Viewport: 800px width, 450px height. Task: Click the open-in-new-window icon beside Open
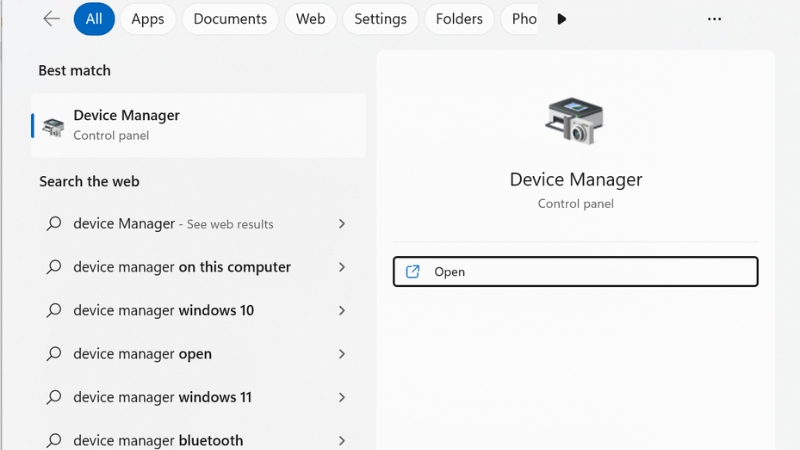[x=412, y=271]
